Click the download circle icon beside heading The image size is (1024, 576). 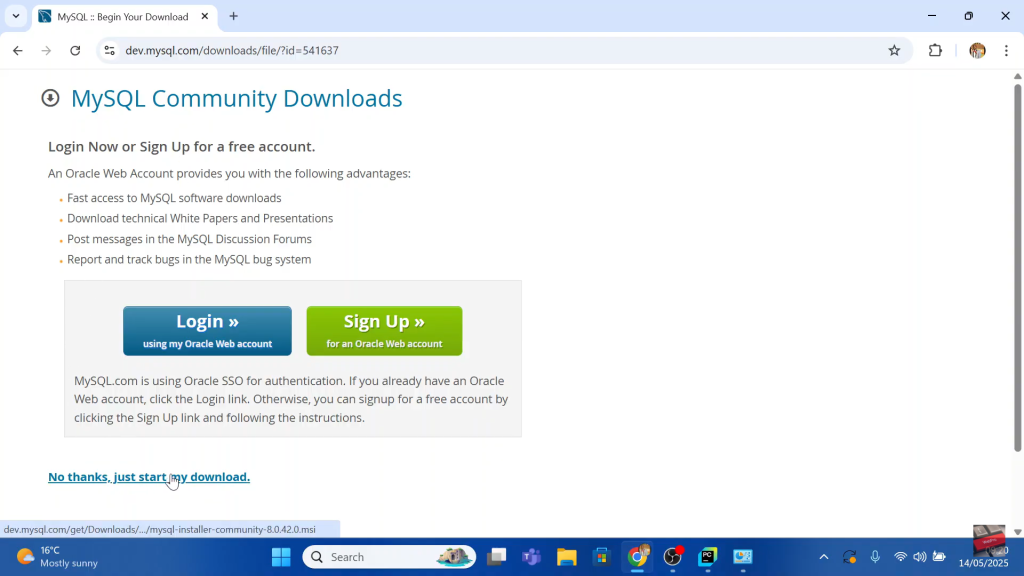(50, 98)
